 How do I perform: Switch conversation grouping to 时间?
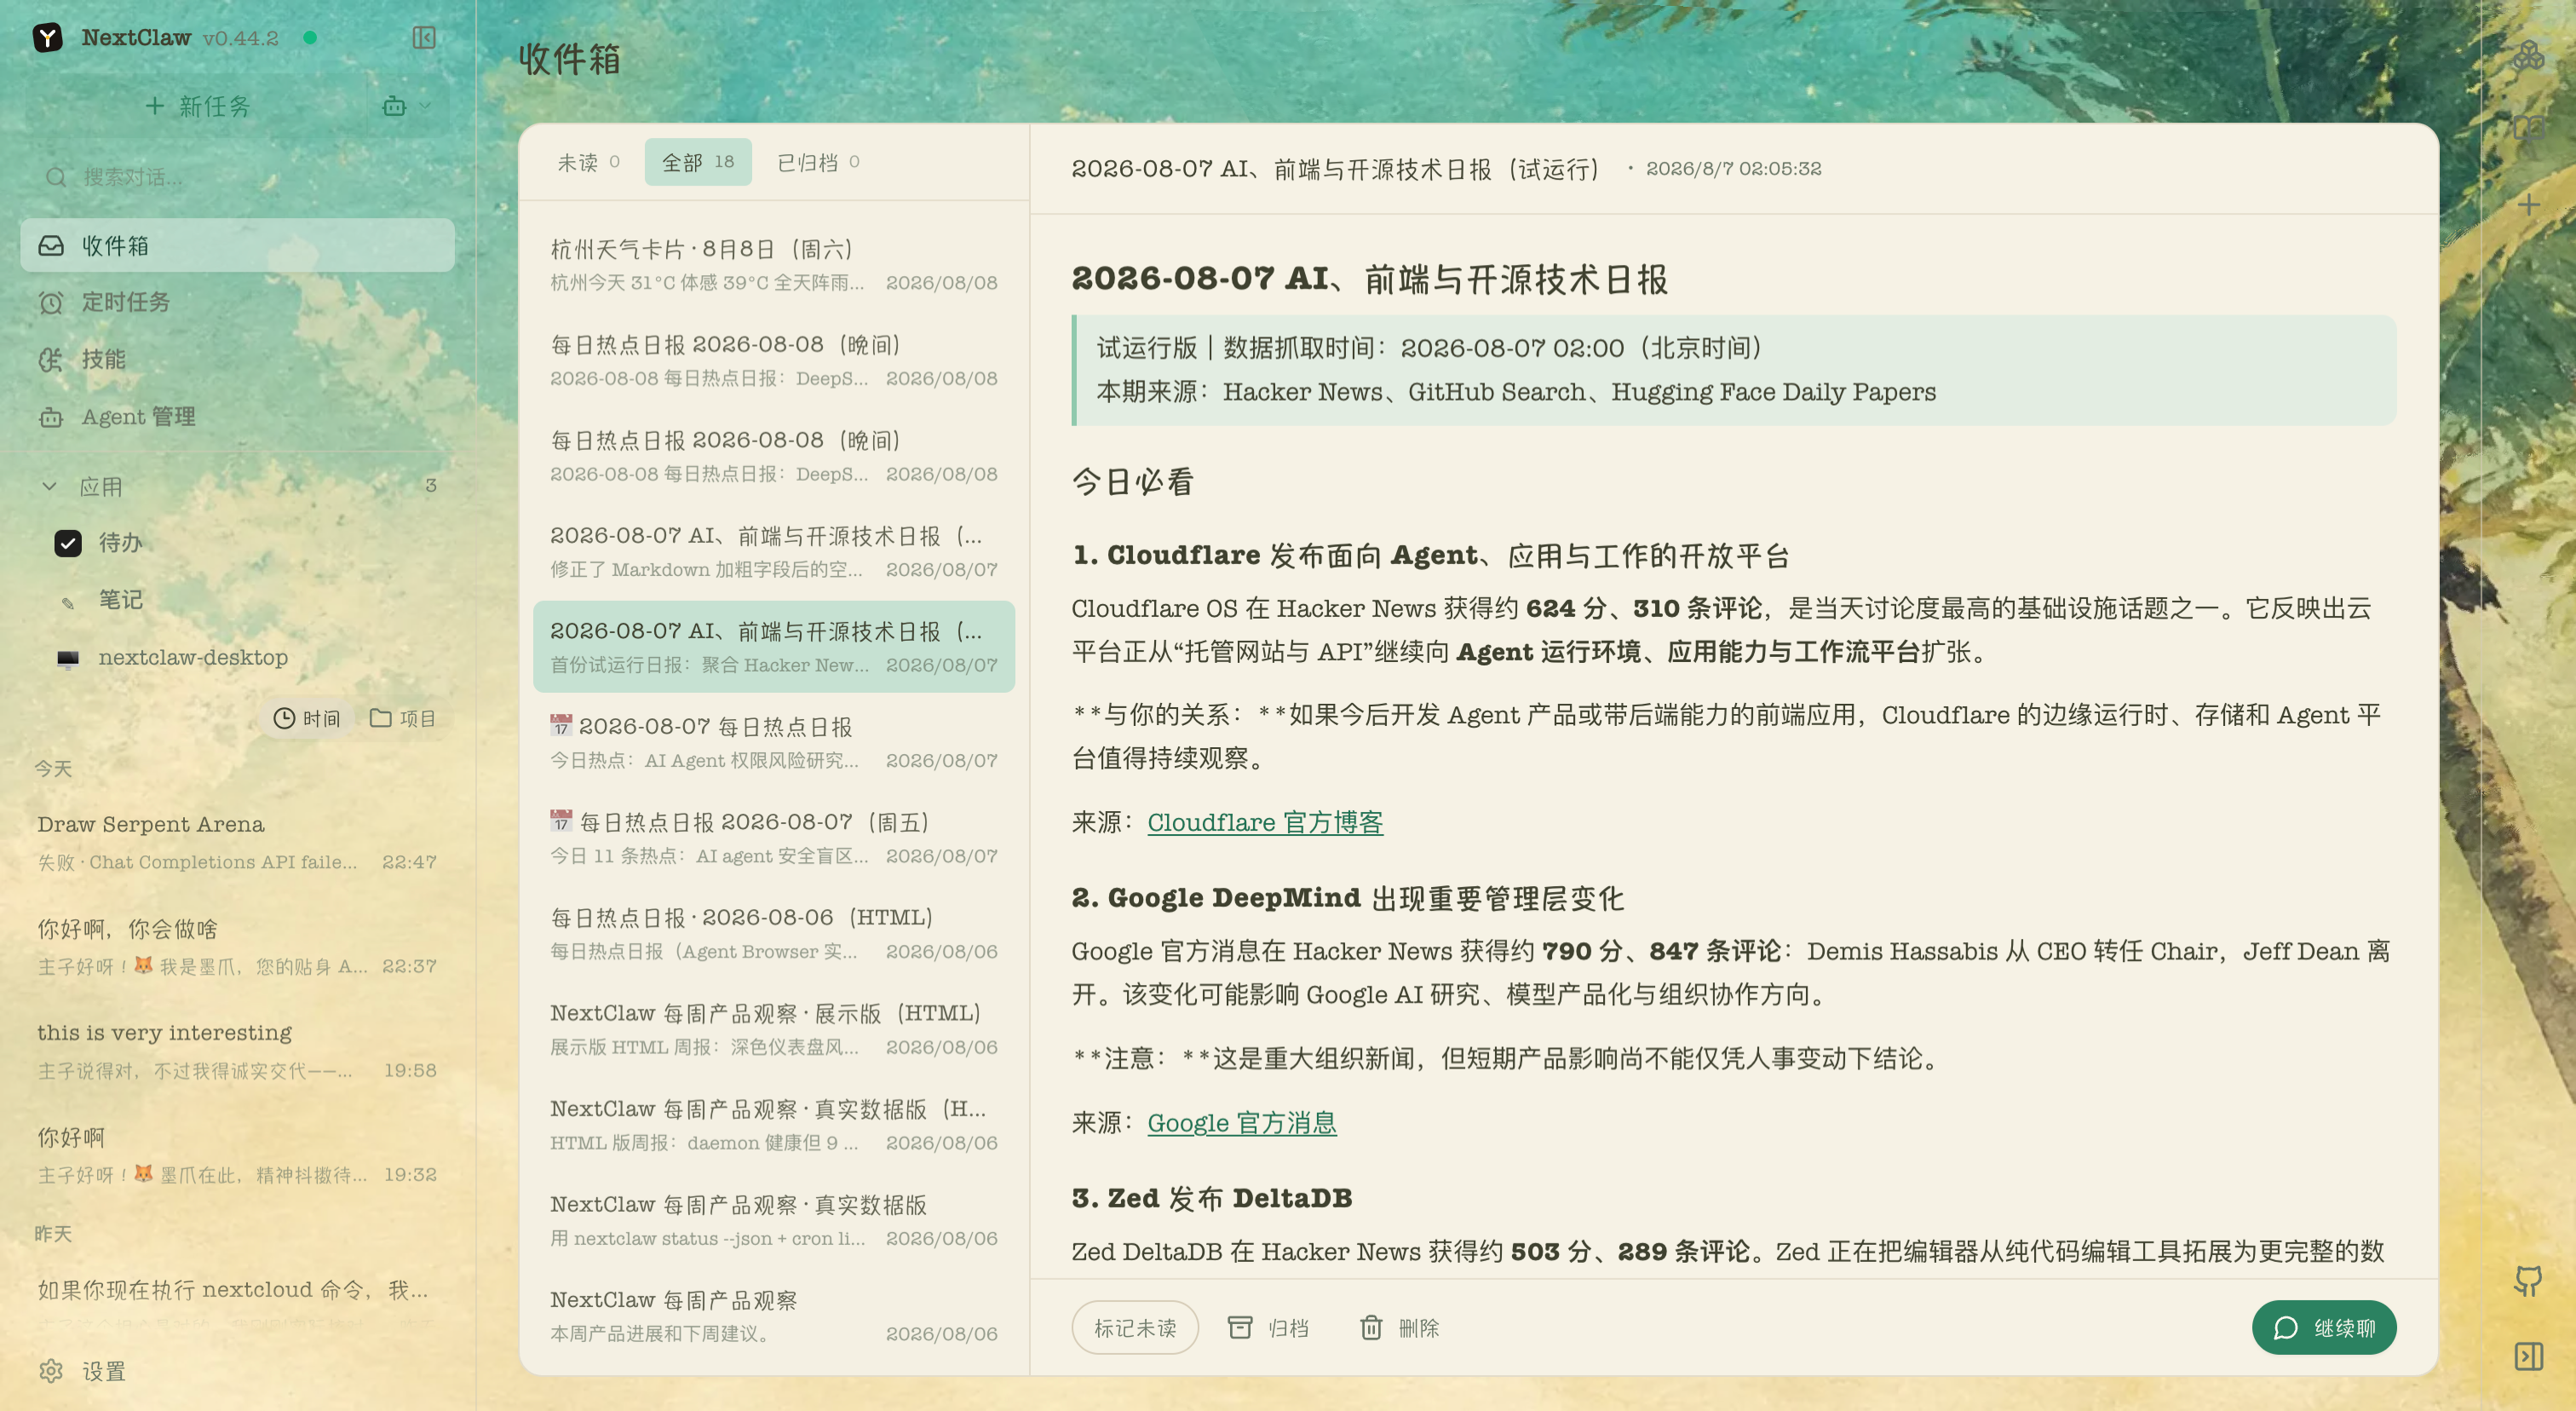[x=307, y=719]
